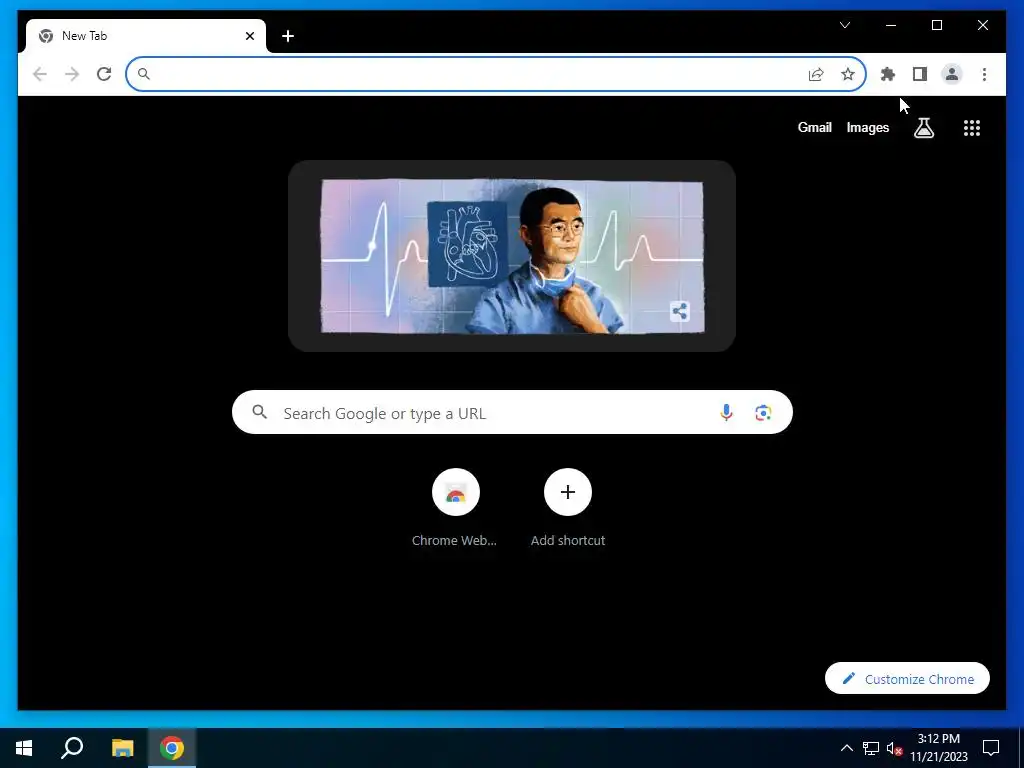Close the New Tab tab

249,36
